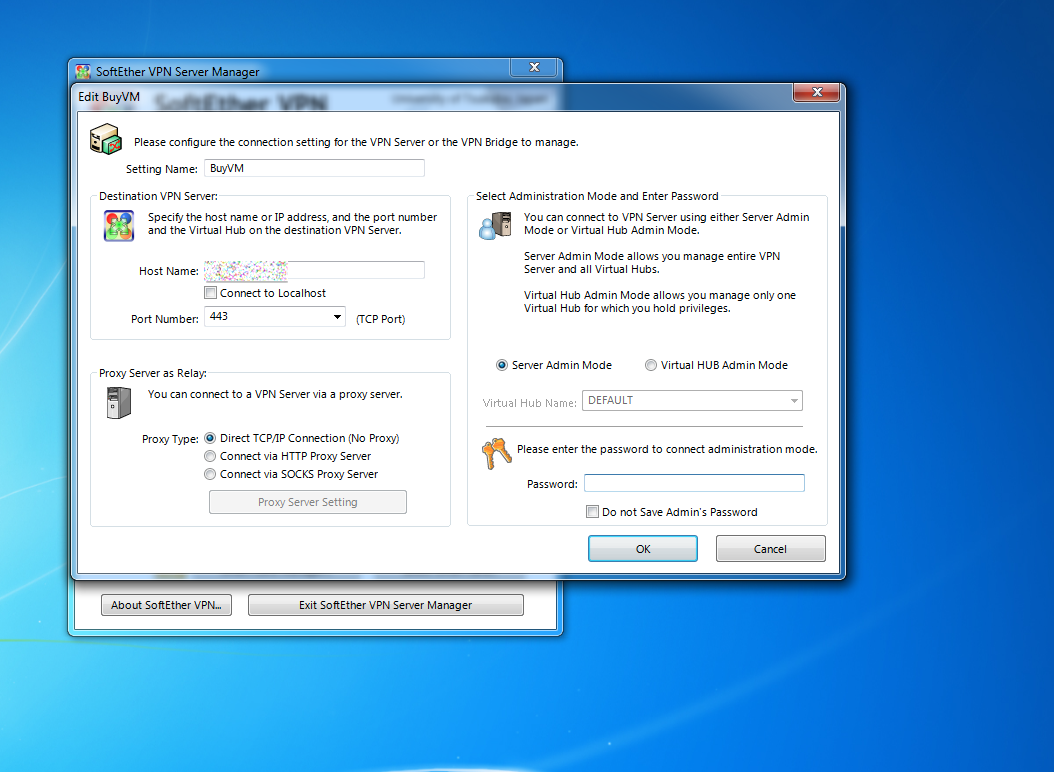The height and width of the screenshot is (772, 1054).
Task: Click the server configuration icon at dialog top
Action: point(106,139)
